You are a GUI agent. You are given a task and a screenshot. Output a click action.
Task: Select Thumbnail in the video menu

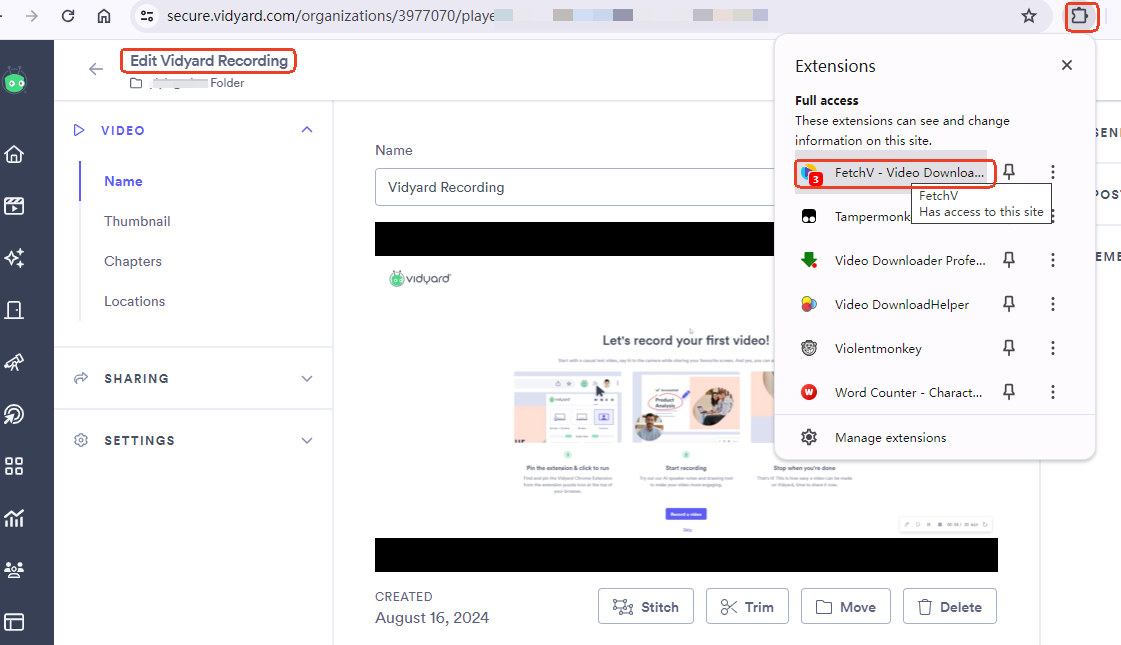137,221
